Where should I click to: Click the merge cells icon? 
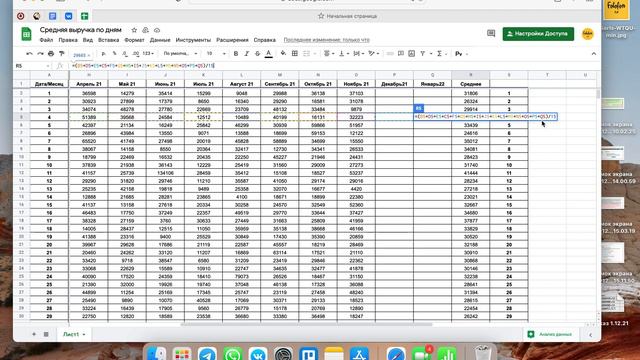(x=307, y=53)
